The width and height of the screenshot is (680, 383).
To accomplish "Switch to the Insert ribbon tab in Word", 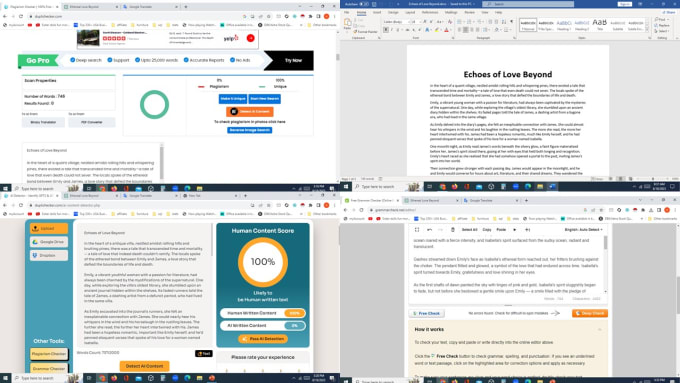I will pyautogui.click(x=377, y=13).
